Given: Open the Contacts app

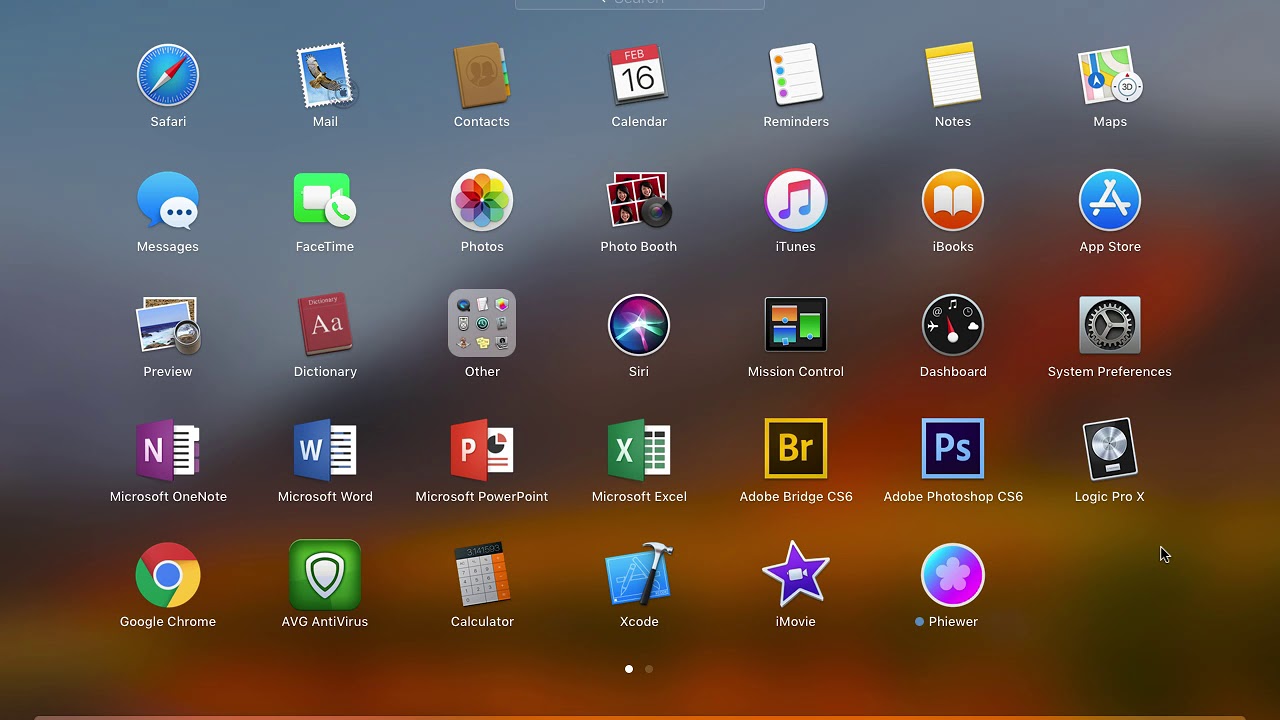Looking at the screenshot, I should pos(482,75).
